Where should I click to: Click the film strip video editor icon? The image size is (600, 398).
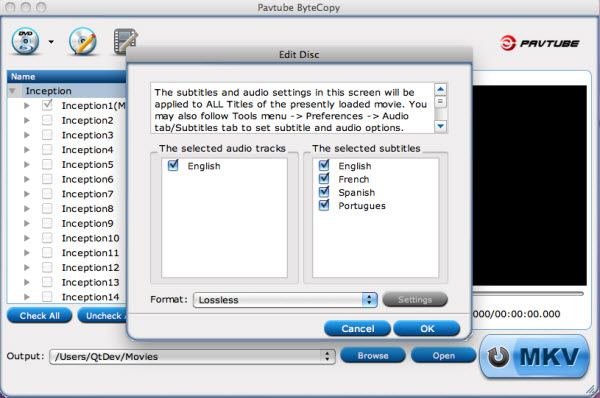point(125,41)
